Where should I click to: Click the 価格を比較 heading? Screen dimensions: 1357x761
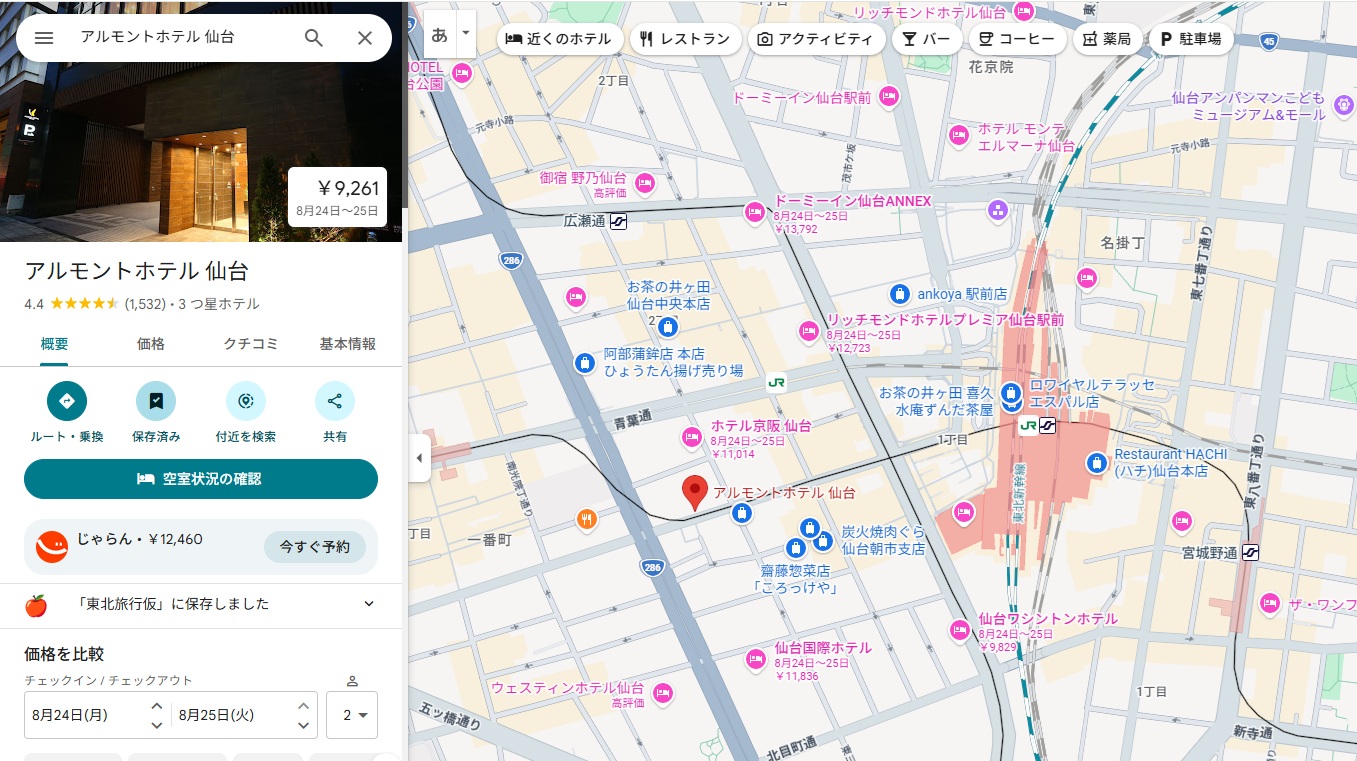[64, 654]
